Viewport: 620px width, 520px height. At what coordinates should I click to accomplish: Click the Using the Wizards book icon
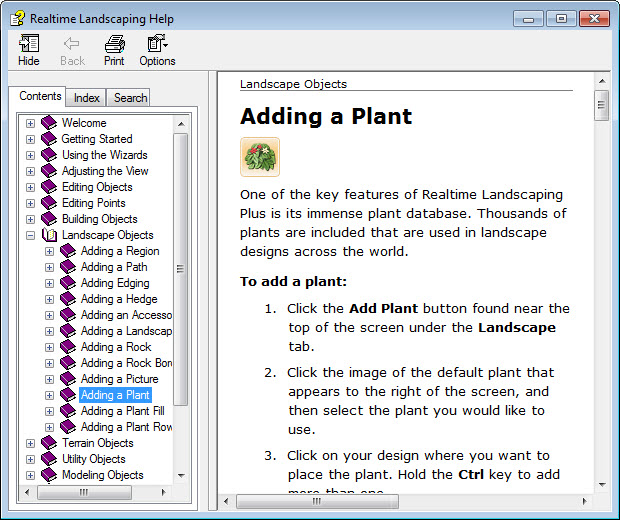(x=49, y=155)
